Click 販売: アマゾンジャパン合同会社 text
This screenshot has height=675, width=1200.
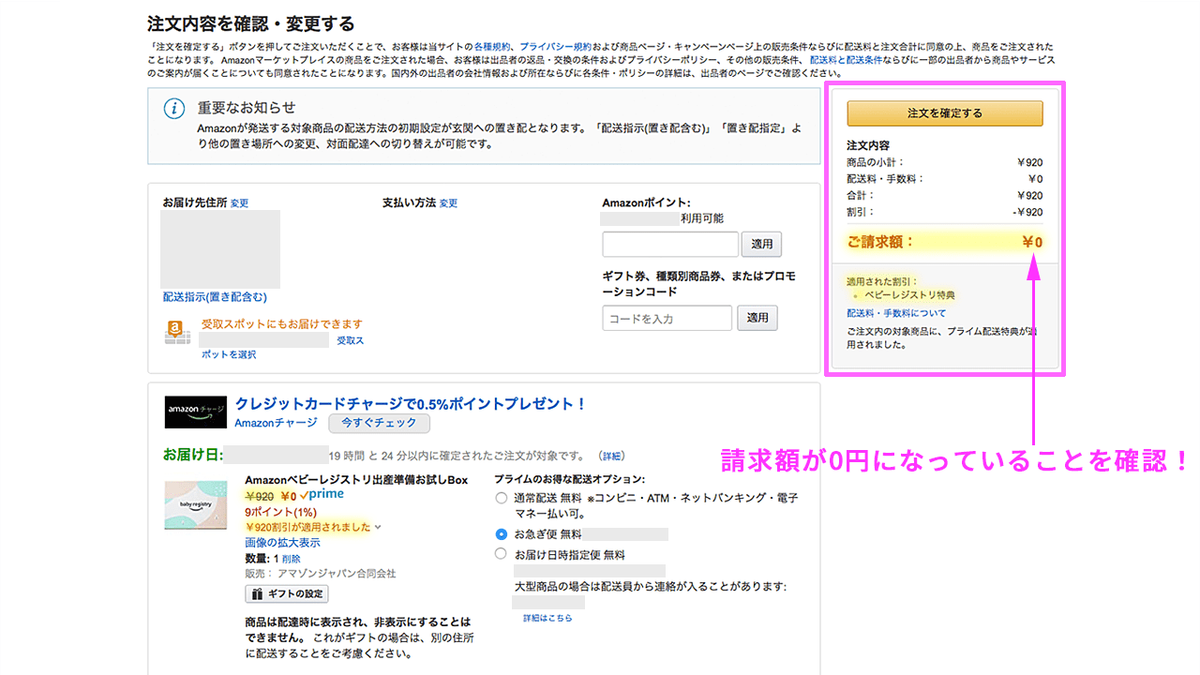321,574
